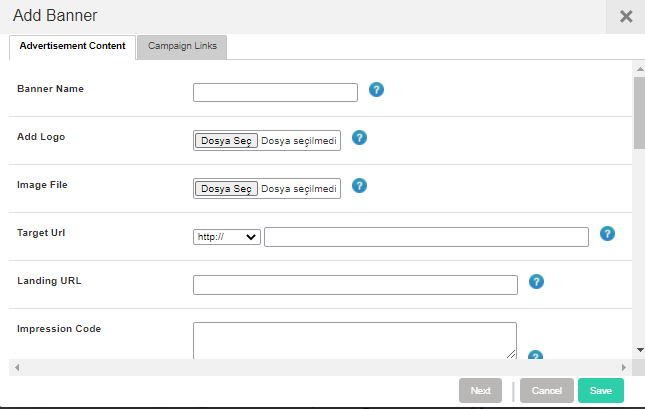
Task: Choose a file for Image File
Action: pos(226,189)
